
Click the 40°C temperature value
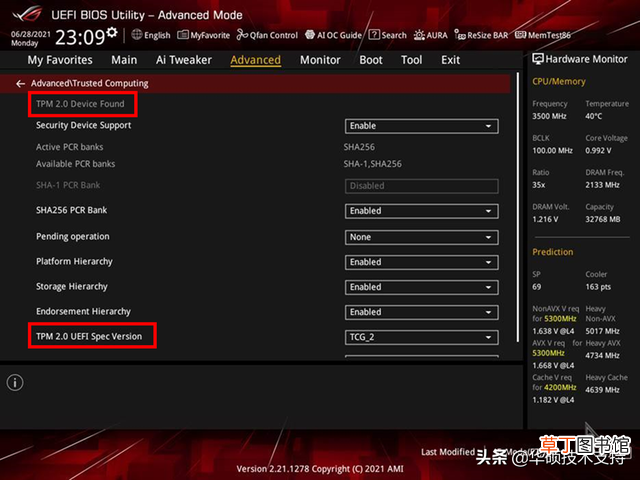(x=593, y=116)
